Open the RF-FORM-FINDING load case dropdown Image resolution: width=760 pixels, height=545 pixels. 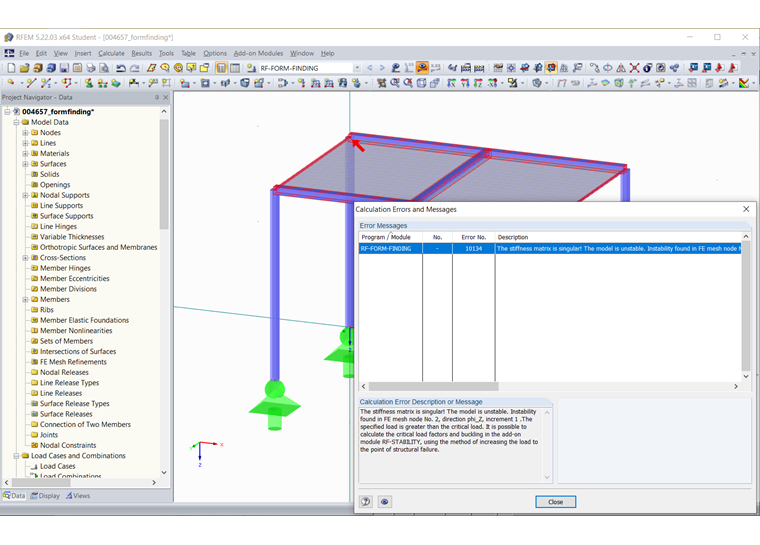pos(357,68)
